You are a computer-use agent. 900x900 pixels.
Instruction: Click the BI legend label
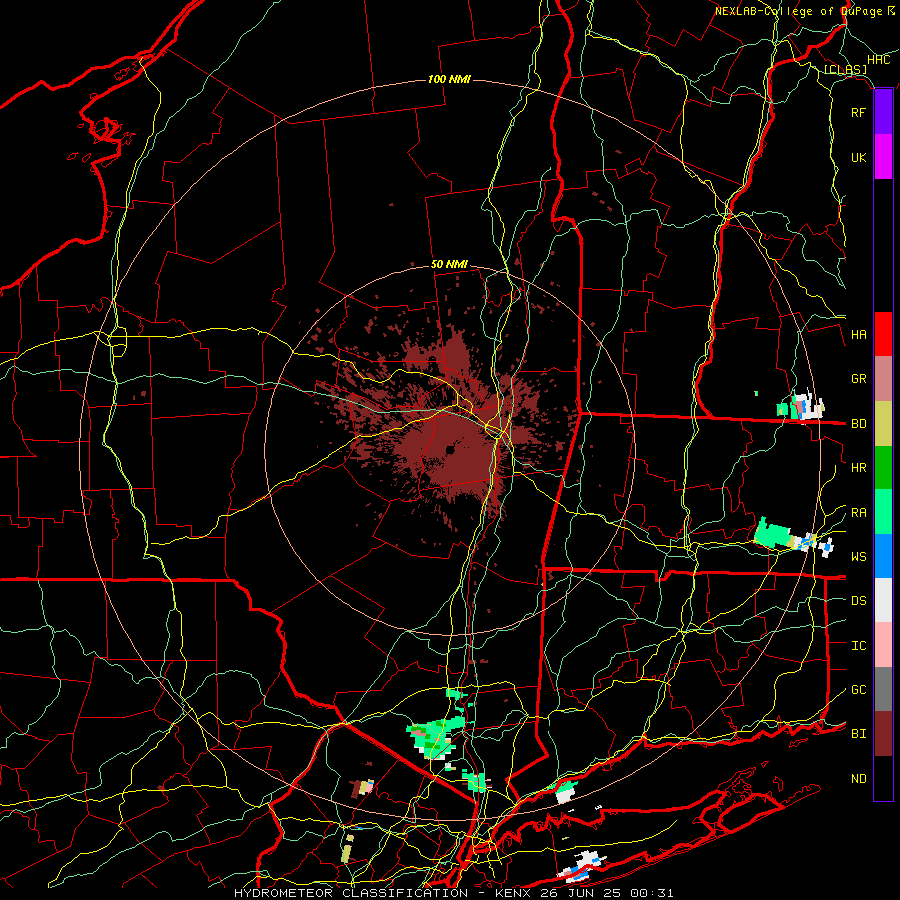(x=858, y=734)
